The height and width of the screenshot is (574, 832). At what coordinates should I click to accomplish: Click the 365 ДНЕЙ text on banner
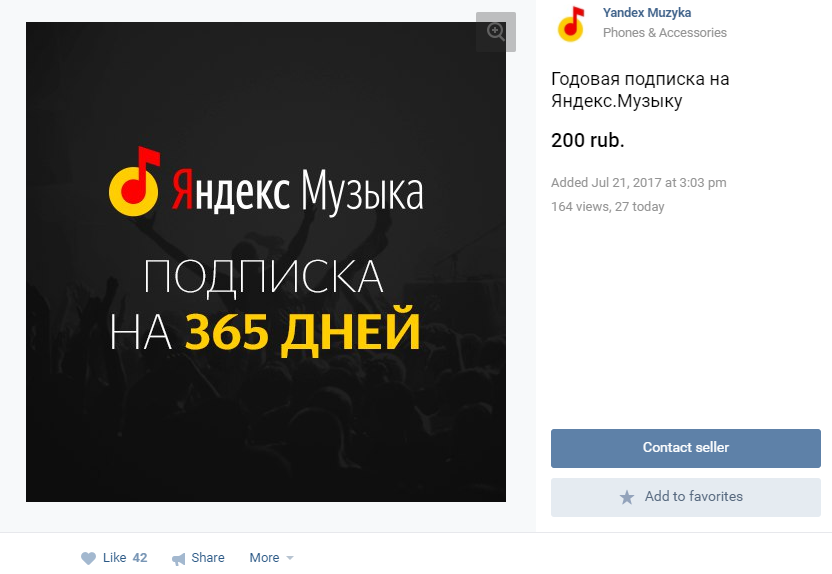click(302, 331)
